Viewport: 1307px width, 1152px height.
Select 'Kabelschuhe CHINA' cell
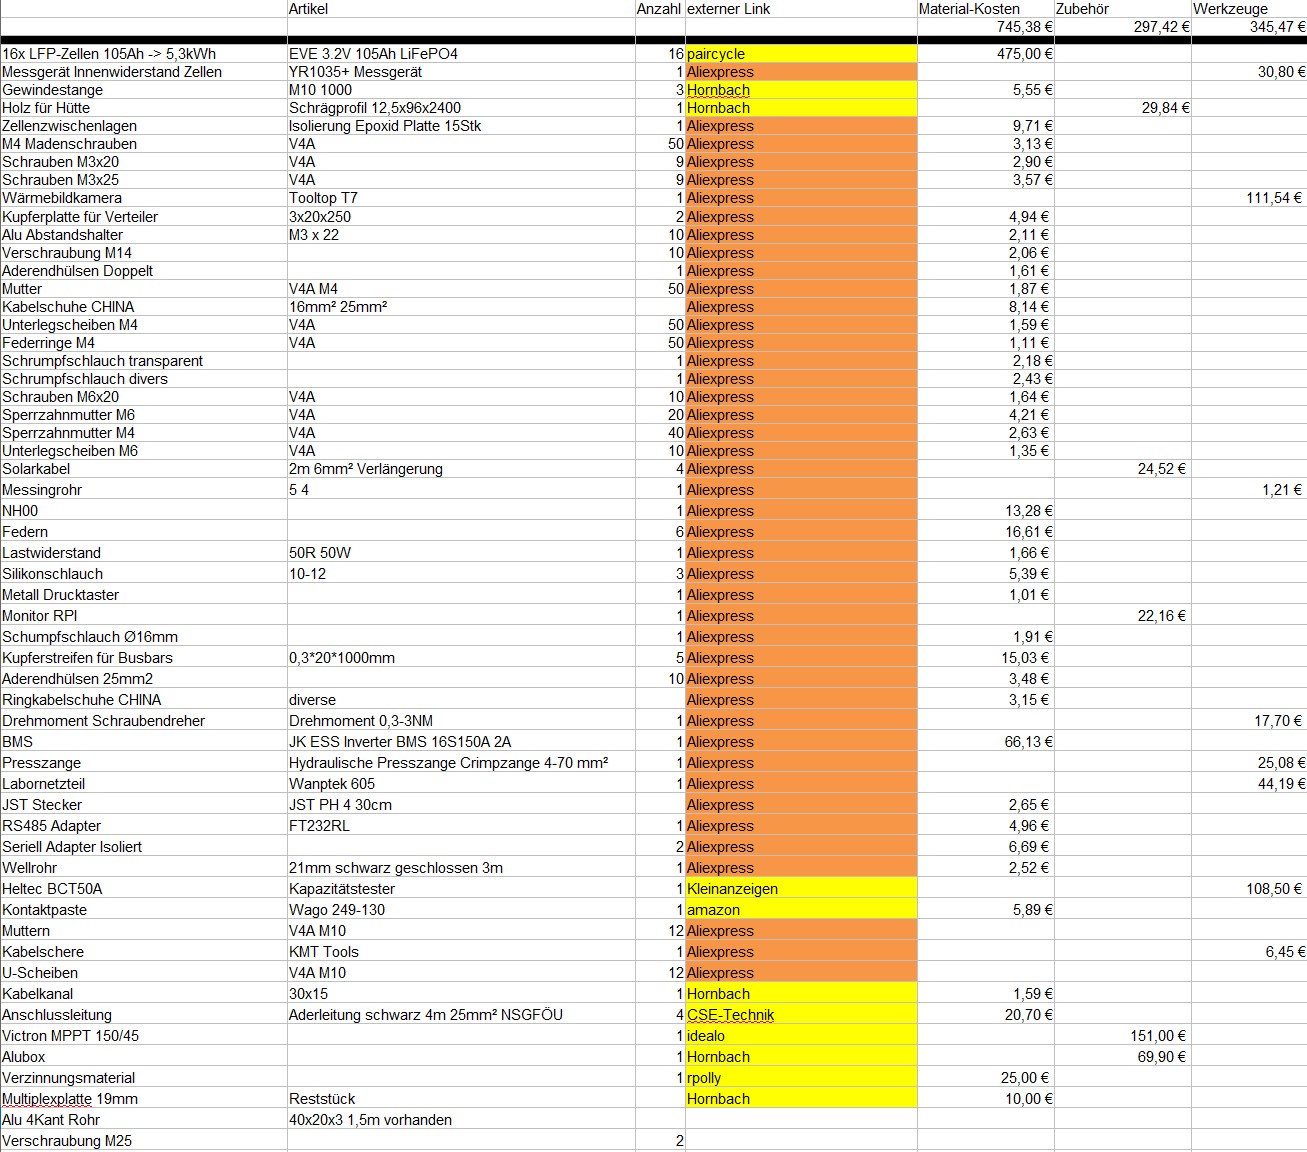pos(144,307)
